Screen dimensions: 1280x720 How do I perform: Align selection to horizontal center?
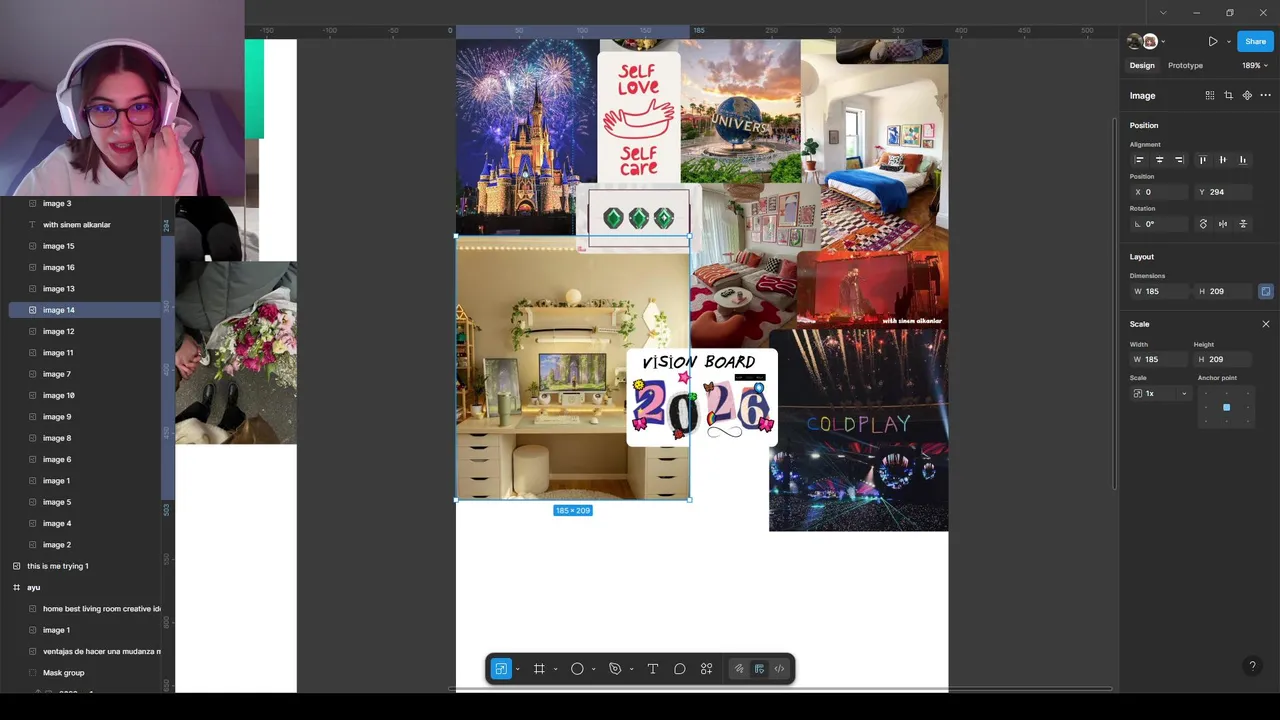[x=1159, y=160]
